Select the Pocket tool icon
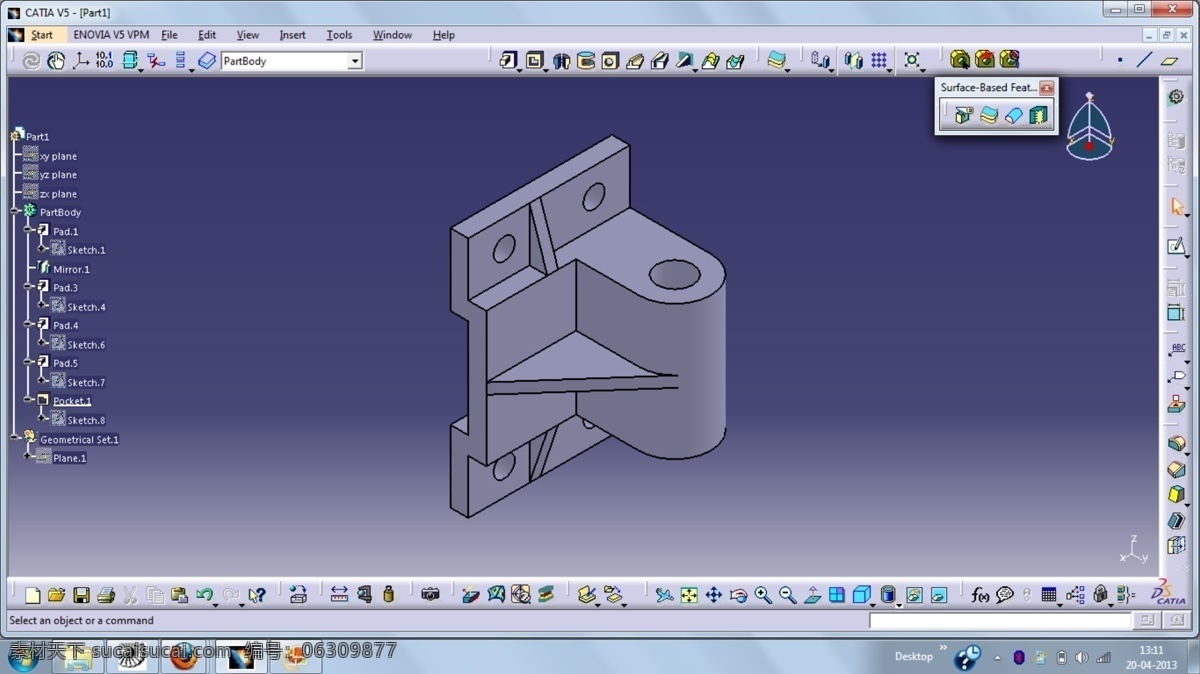1200x674 pixels. [x=534, y=60]
